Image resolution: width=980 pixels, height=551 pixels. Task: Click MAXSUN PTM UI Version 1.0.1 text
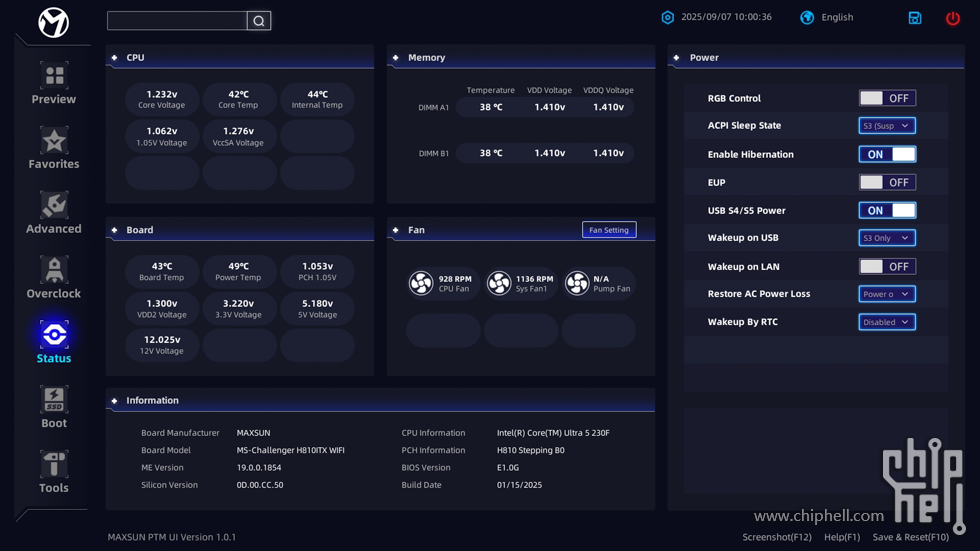pos(172,537)
